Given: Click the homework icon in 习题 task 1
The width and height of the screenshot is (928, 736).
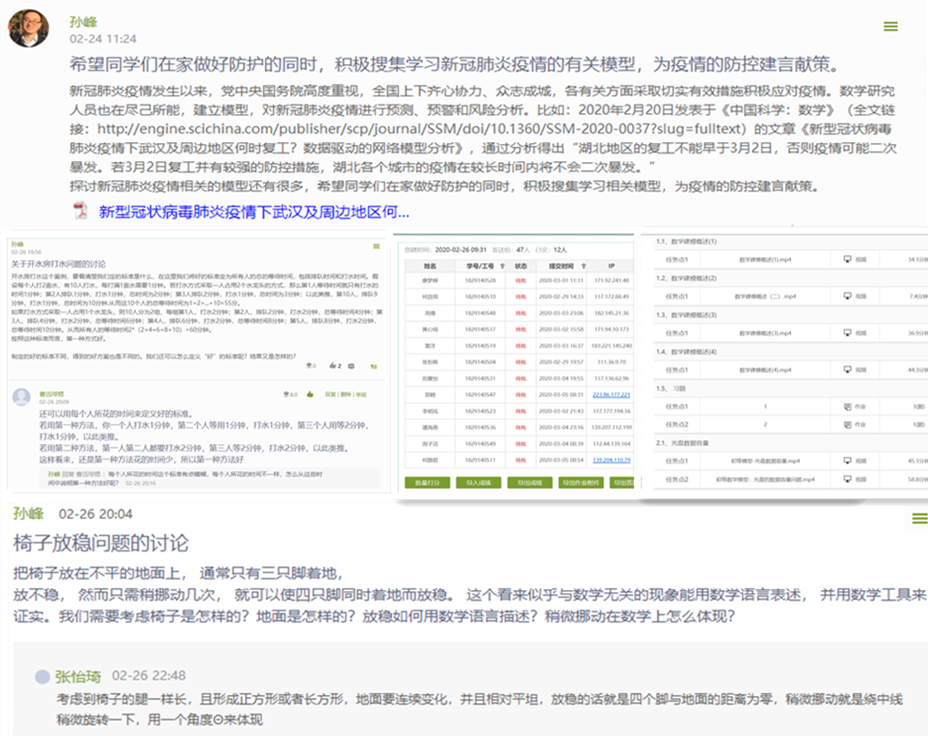Looking at the screenshot, I should [x=847, y=407].
